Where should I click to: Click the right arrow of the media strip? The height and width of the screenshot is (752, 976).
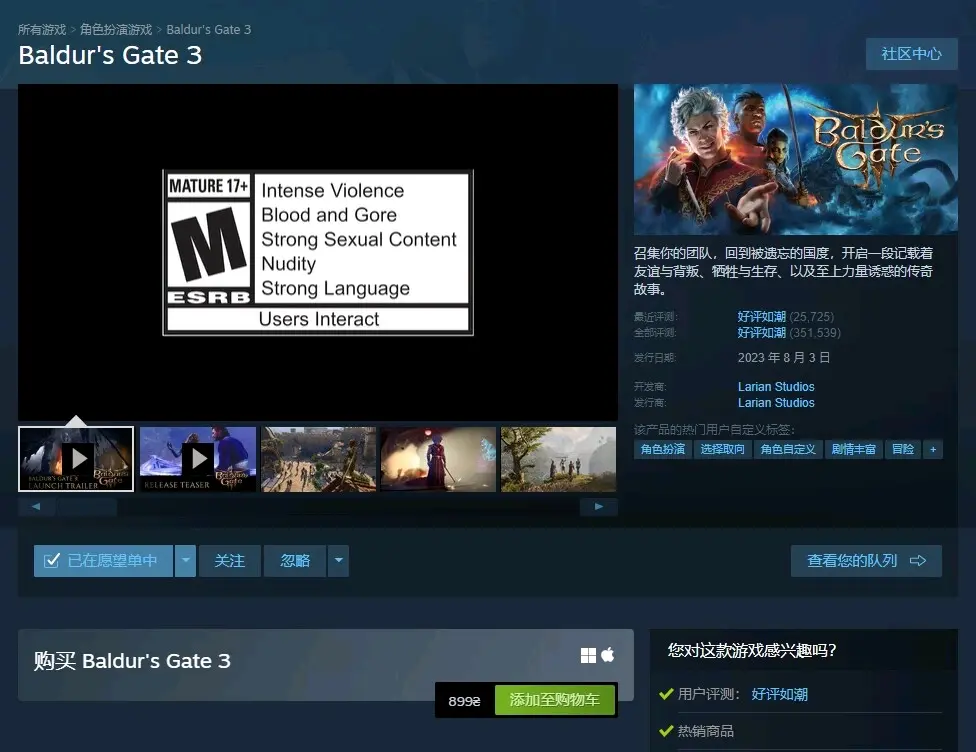click(x=599, y=507)
